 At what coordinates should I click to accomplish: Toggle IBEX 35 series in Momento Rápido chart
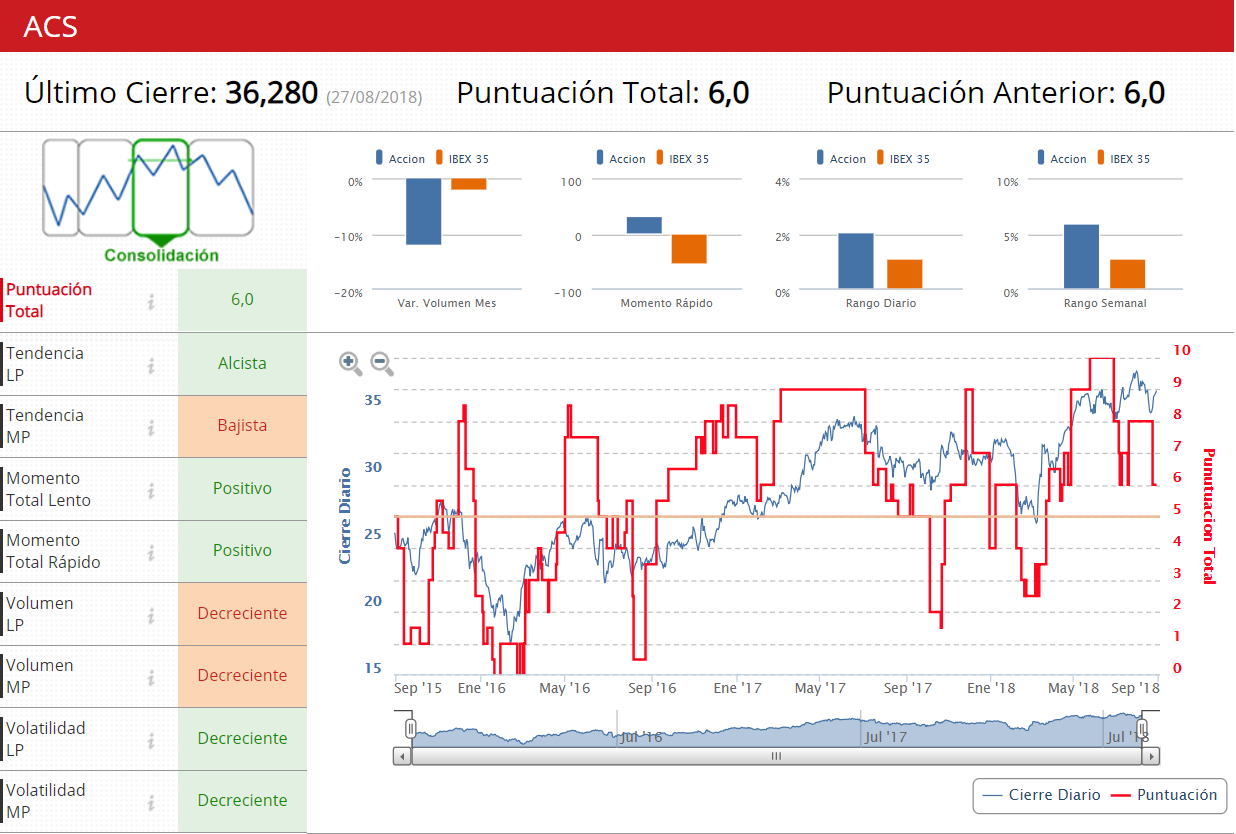(683, 159)
